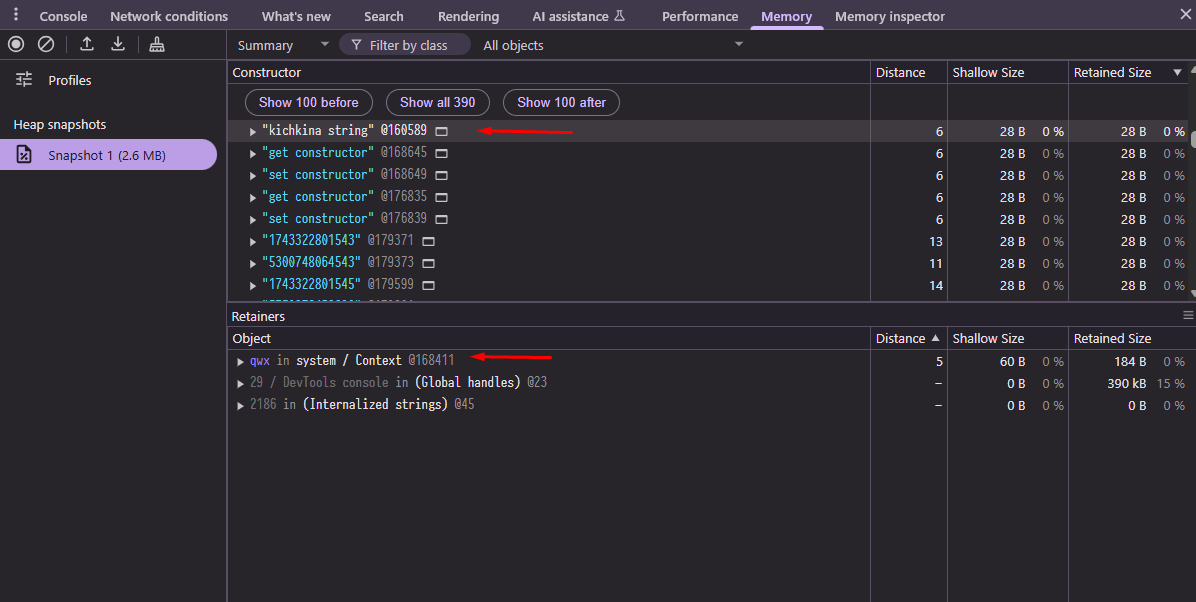Expand the get constructor @176835 row
1196x602 pixels.
click(252, 198)
